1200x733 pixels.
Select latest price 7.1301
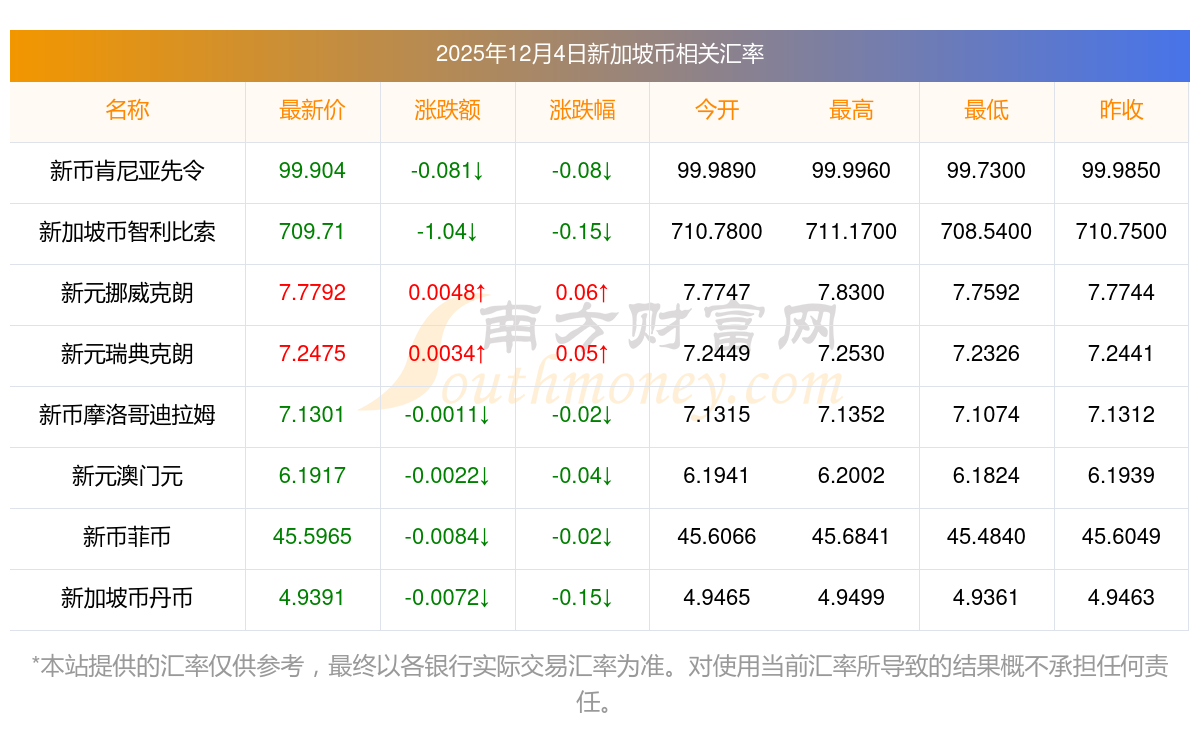point(312,415)
